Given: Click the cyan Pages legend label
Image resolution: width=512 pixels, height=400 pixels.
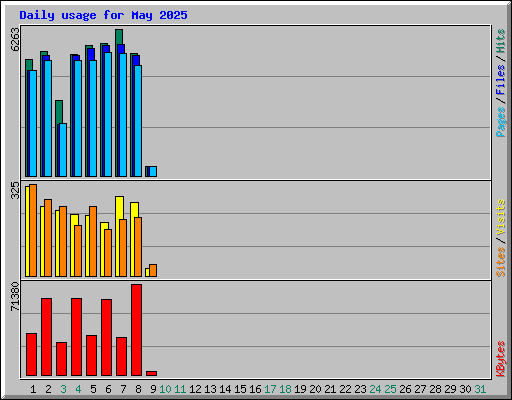Looking at the screenshot, I should (x=501, y=122).
